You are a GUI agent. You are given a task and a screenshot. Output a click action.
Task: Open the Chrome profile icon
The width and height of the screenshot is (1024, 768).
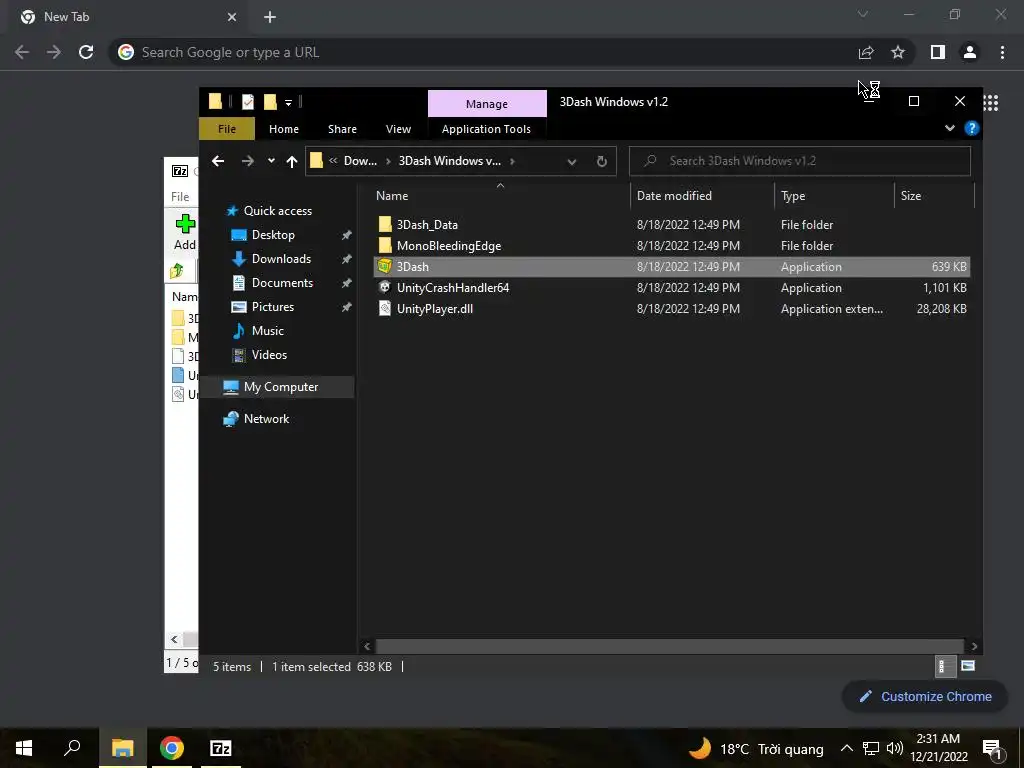click(970, 52)
